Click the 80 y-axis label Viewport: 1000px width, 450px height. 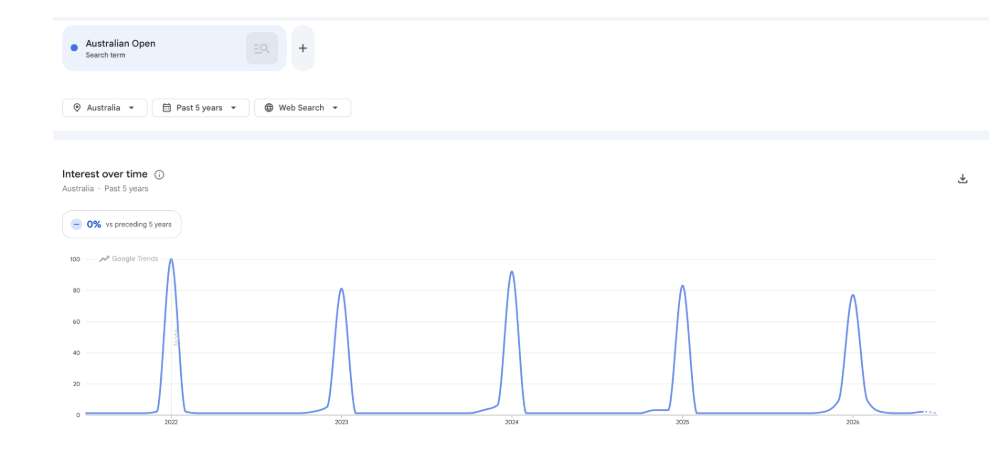tap(77, 291)
